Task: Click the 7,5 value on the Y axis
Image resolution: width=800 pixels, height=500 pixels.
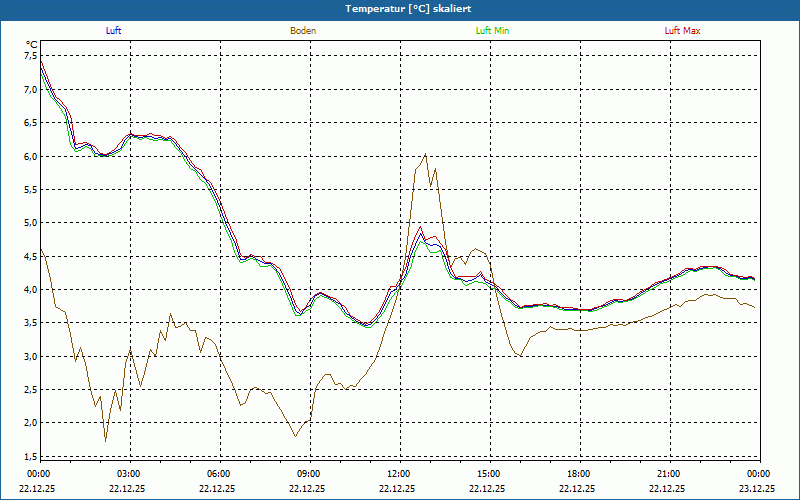Action: coord(30,56)
